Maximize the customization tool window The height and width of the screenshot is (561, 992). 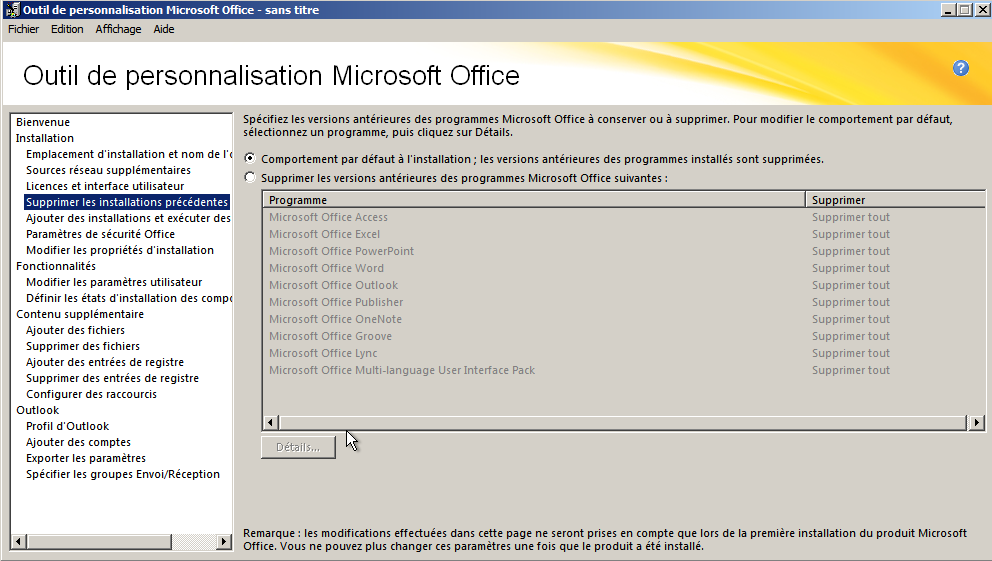(964, 10)
